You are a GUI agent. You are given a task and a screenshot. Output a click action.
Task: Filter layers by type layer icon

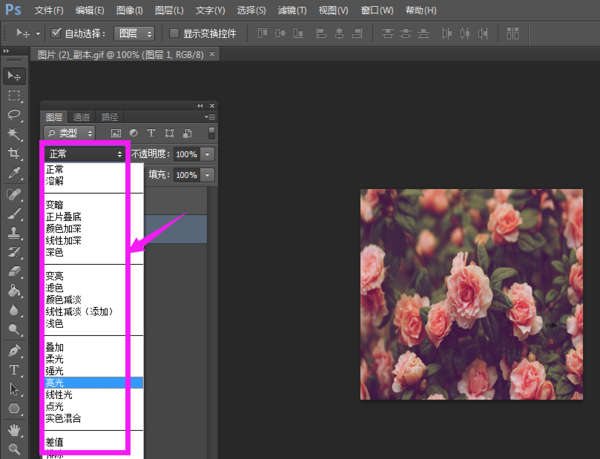coord(151,133)
